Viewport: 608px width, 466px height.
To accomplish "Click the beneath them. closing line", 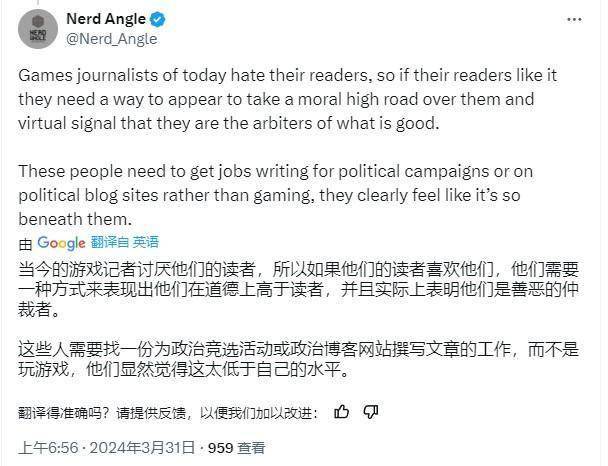I will click(x=75, y=219).
